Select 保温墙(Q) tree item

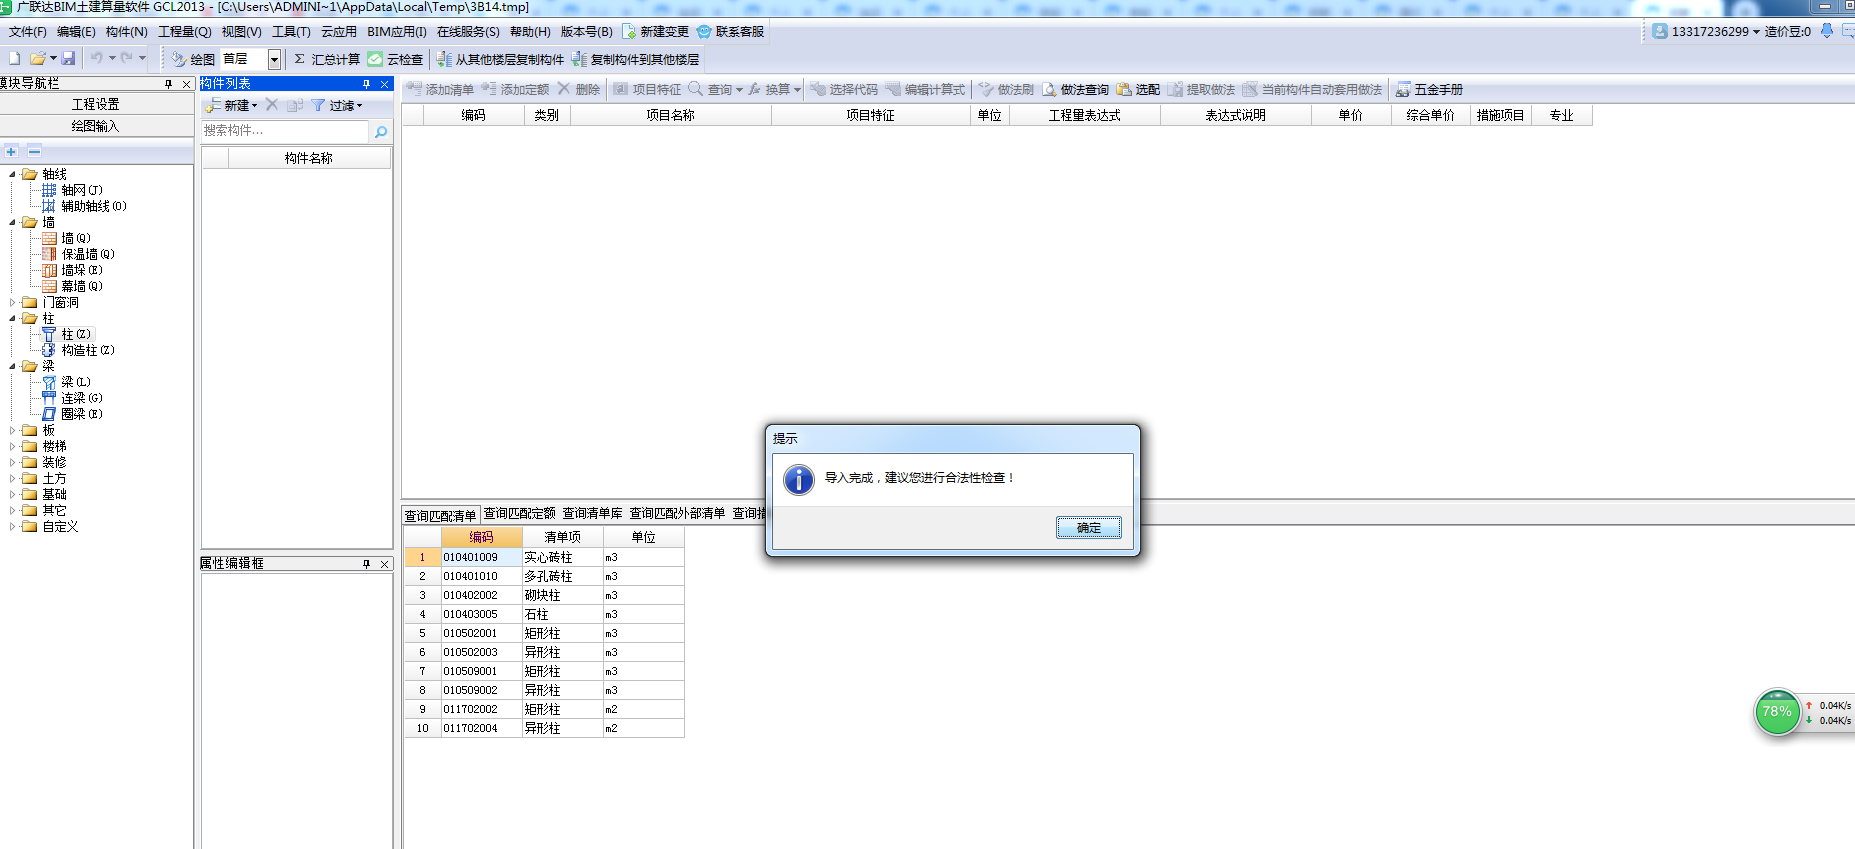[x=88, y=254]
